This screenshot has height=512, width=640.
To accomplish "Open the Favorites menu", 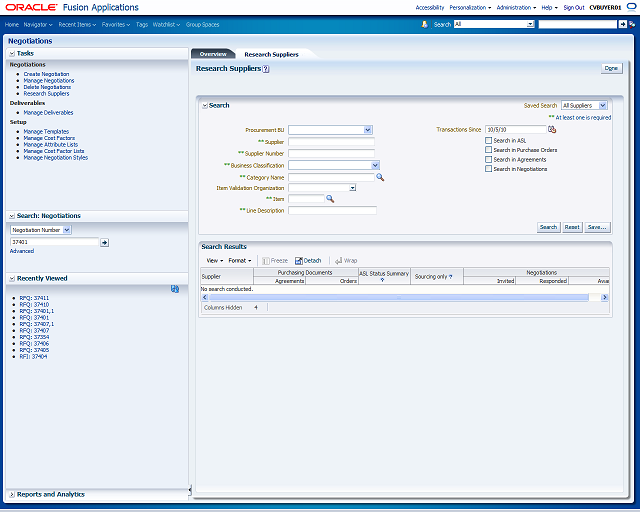I will pyautogui.click(x=116, y=24).
